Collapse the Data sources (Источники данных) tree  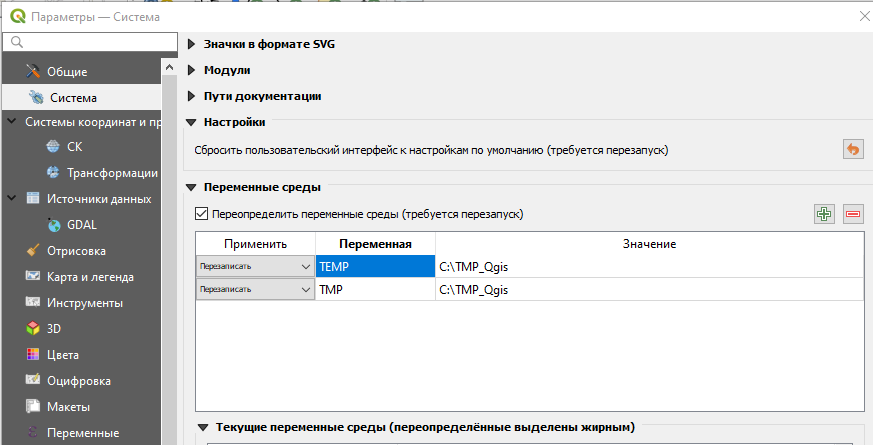(11, 199)
